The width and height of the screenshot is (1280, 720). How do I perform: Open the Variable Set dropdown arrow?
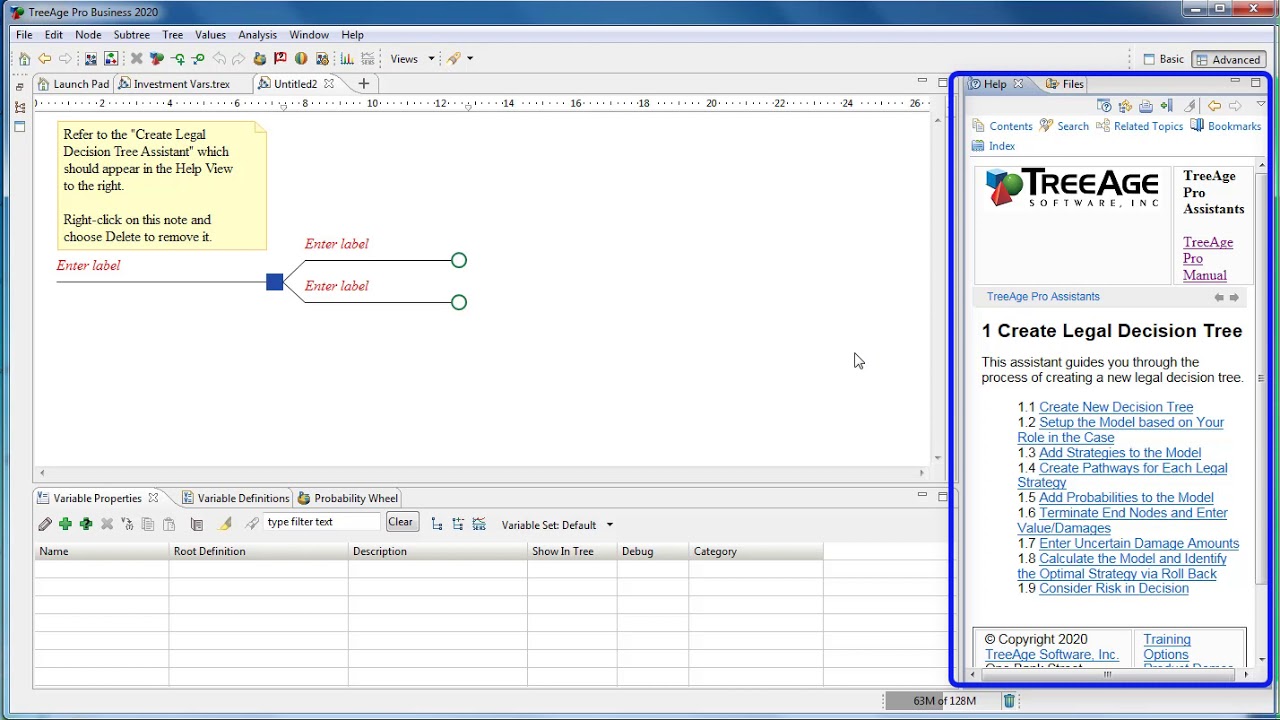coord(609,525)
